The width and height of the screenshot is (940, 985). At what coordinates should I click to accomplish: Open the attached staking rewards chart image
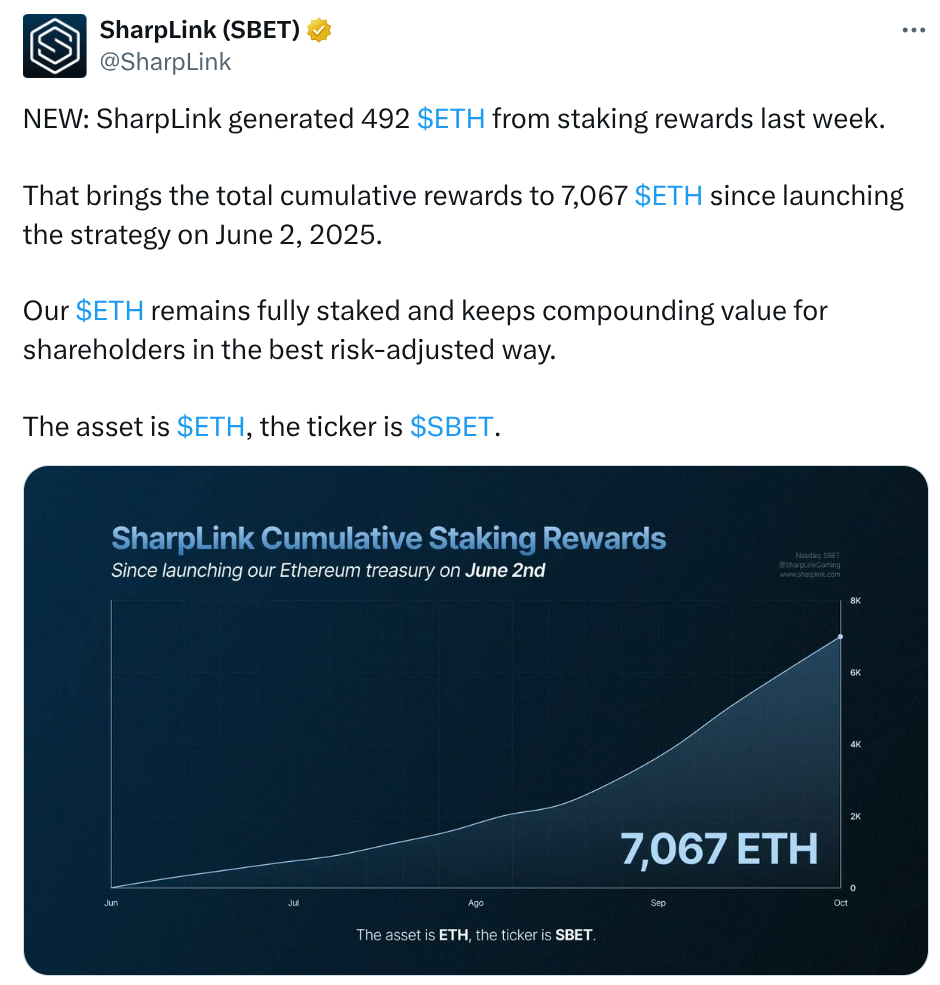[470, 719]
